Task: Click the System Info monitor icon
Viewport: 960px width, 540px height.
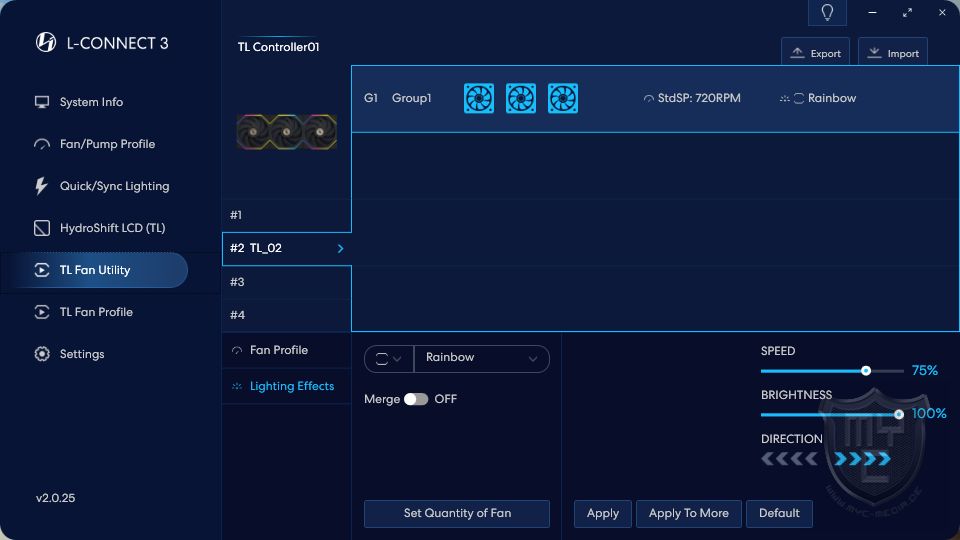Action: pos(42,102)
